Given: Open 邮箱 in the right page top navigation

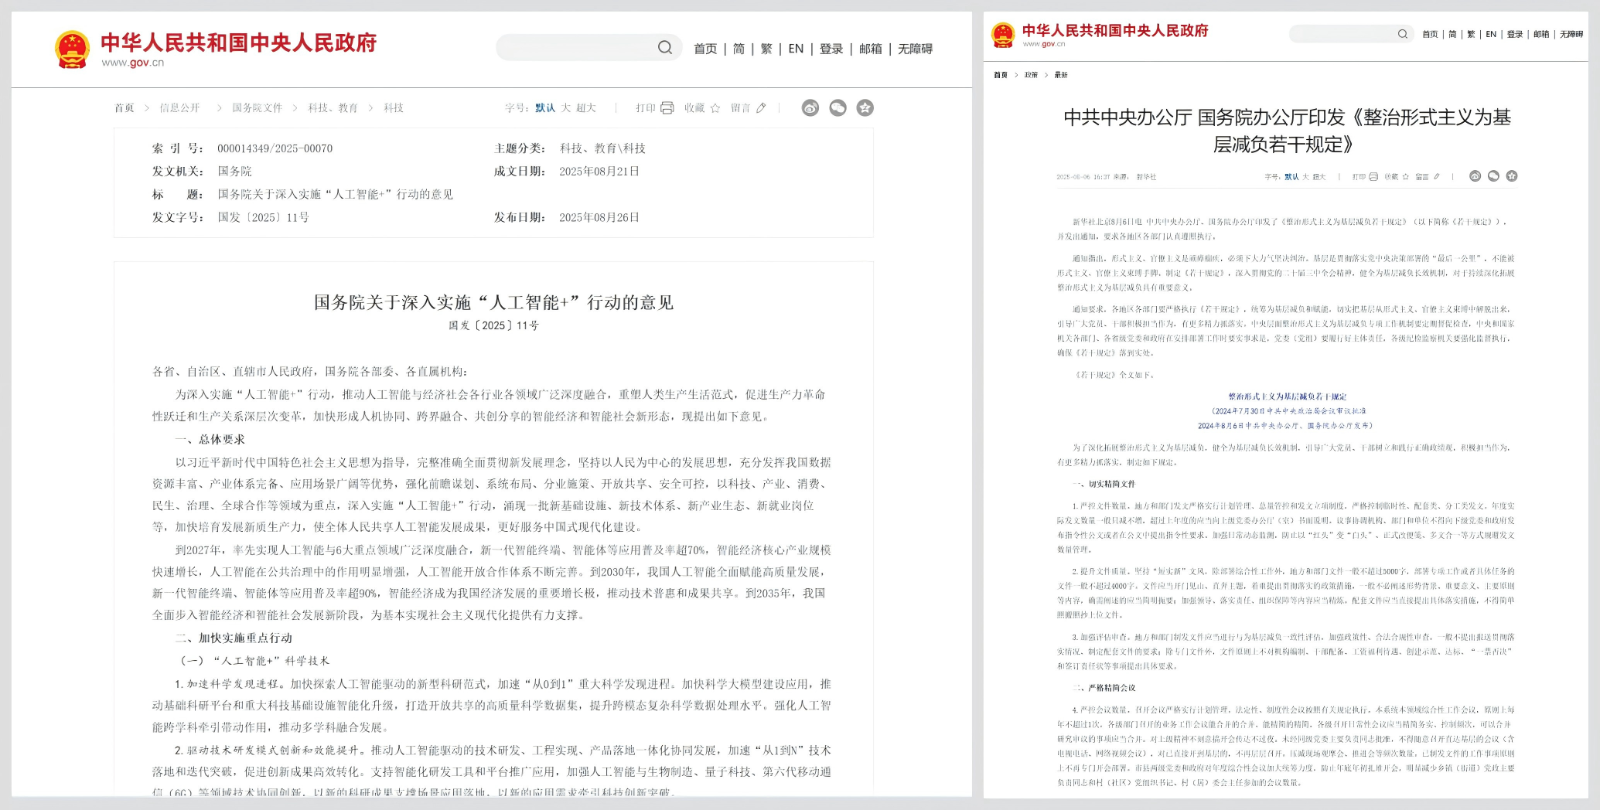Looking at the screenshot, I should (x=1541, y=34).
